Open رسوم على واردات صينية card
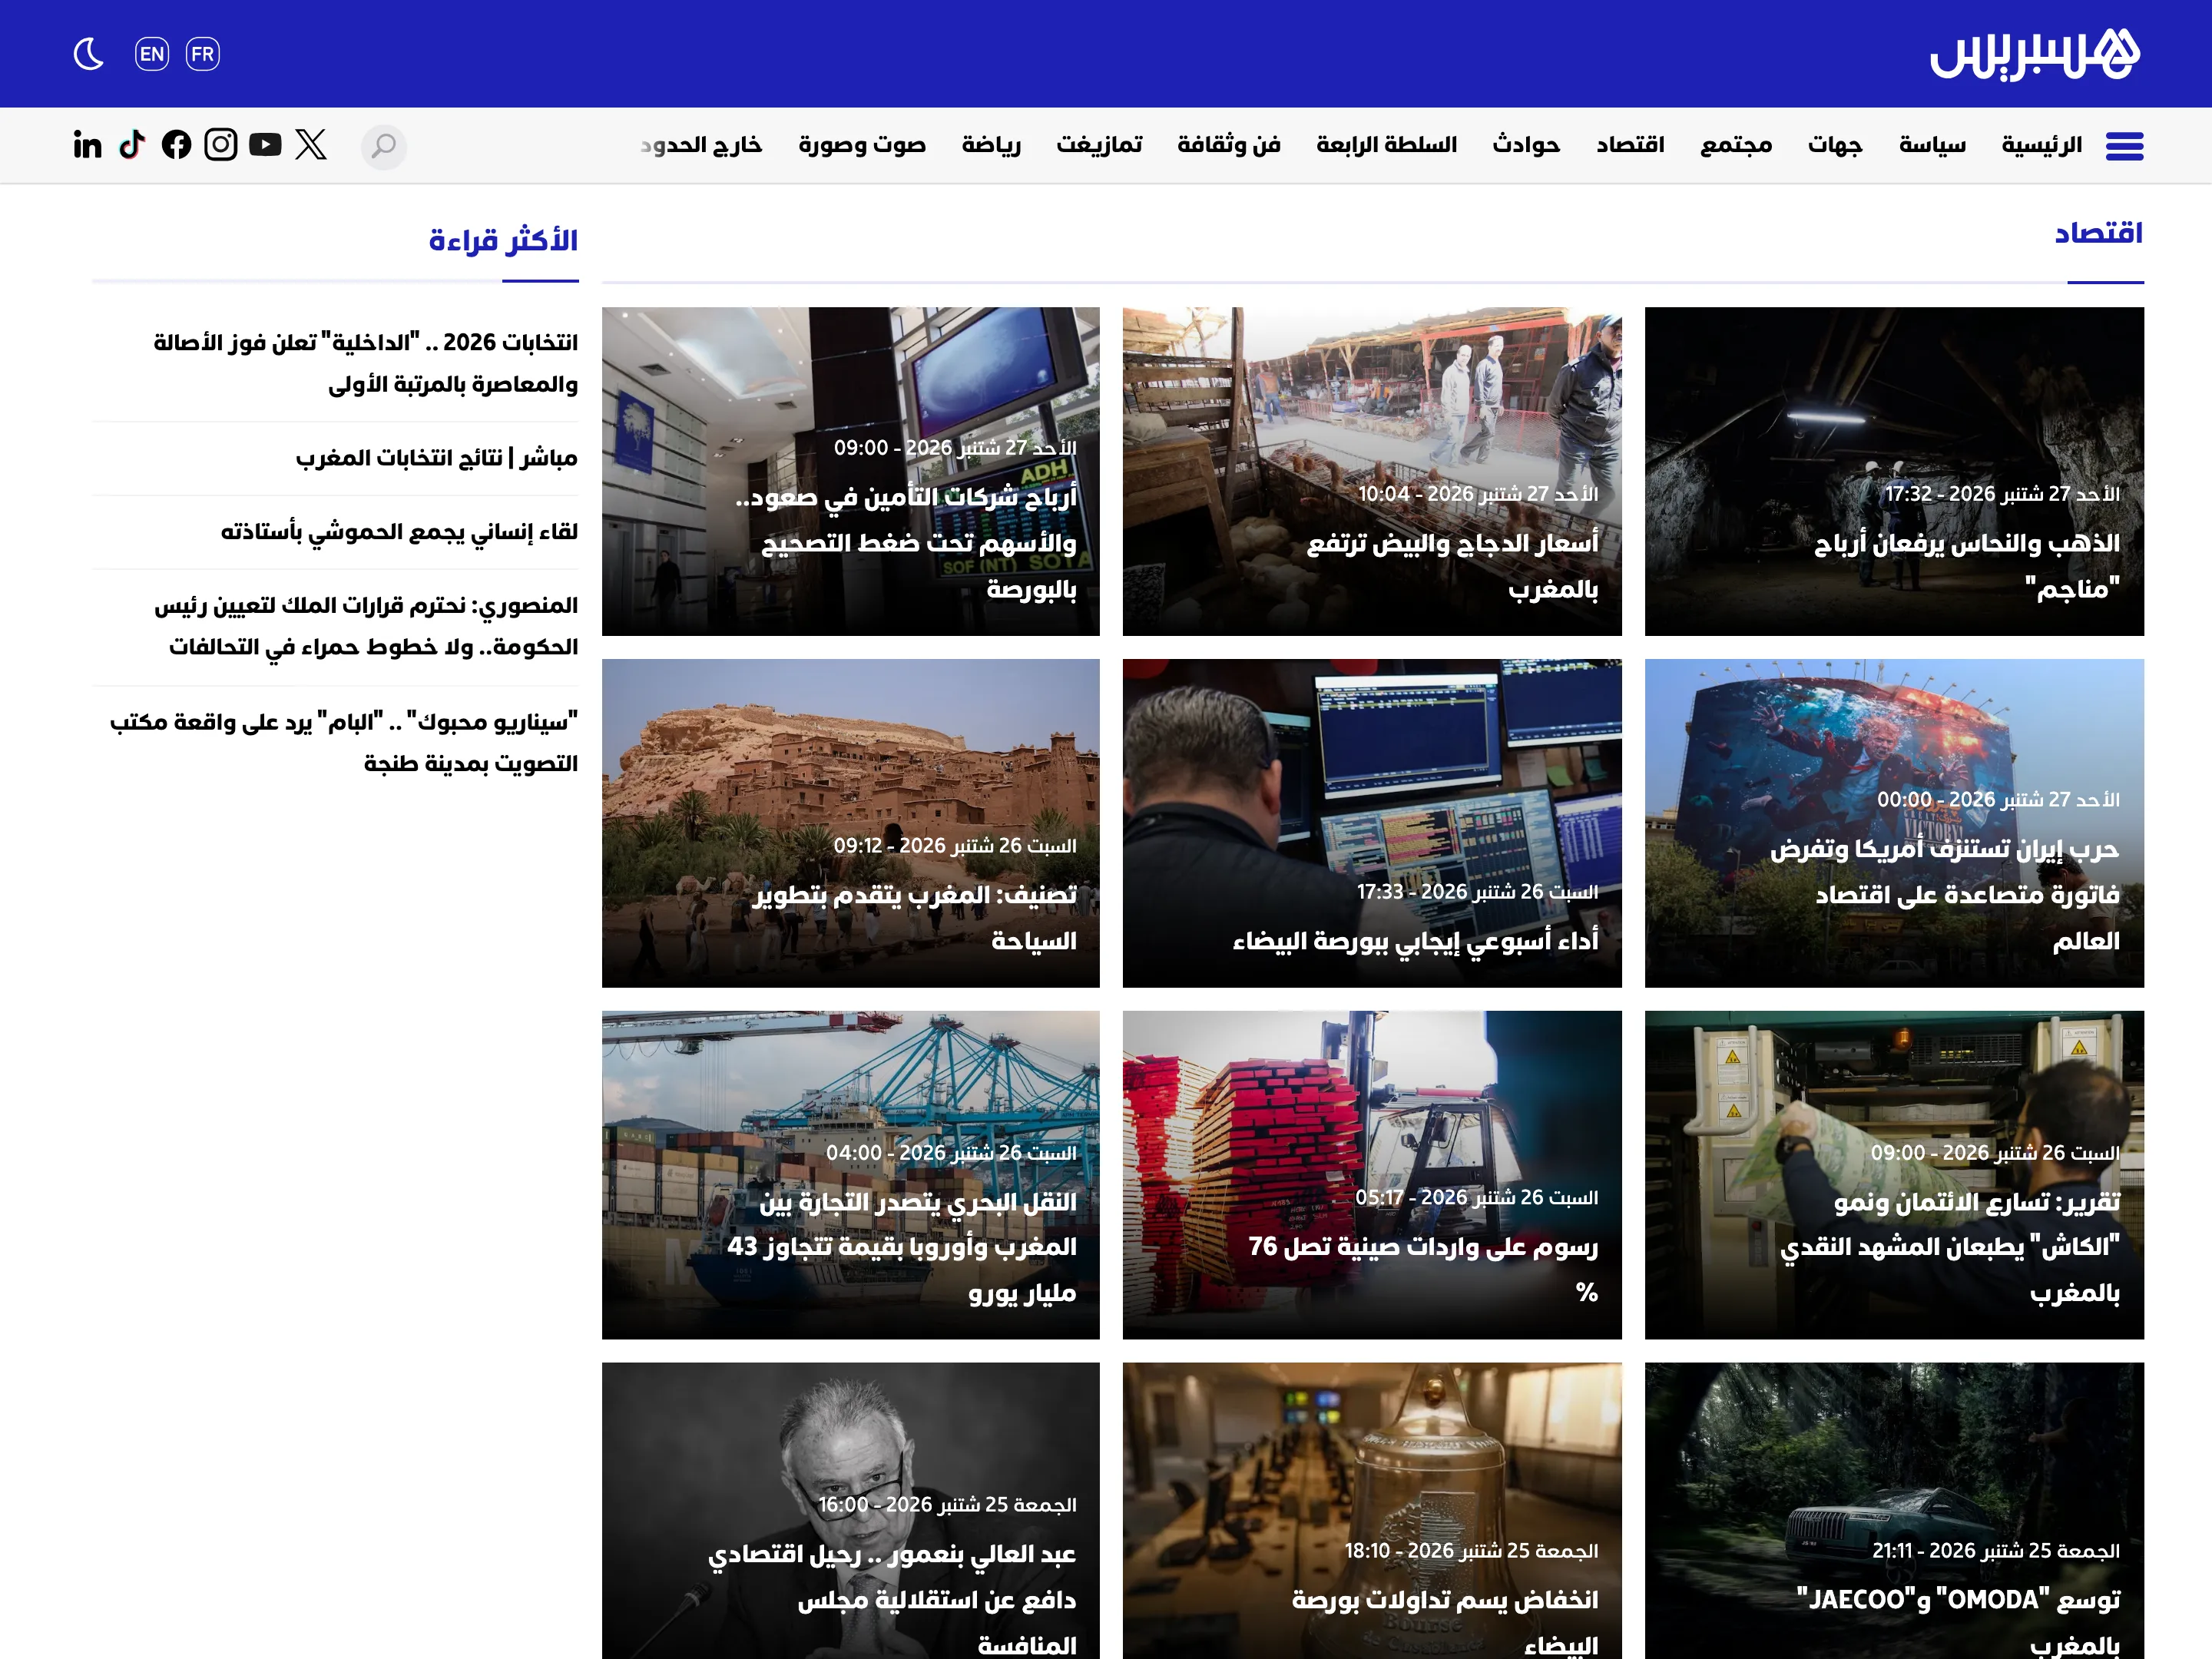 point(1372,1175)
